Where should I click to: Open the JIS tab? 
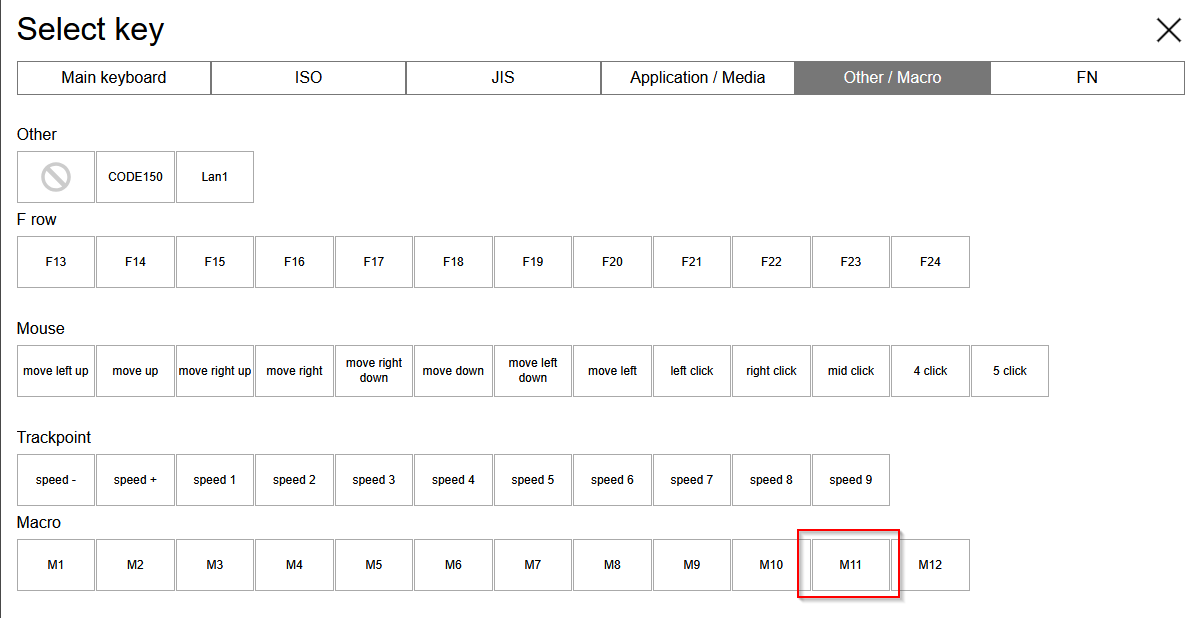(503, 78)
